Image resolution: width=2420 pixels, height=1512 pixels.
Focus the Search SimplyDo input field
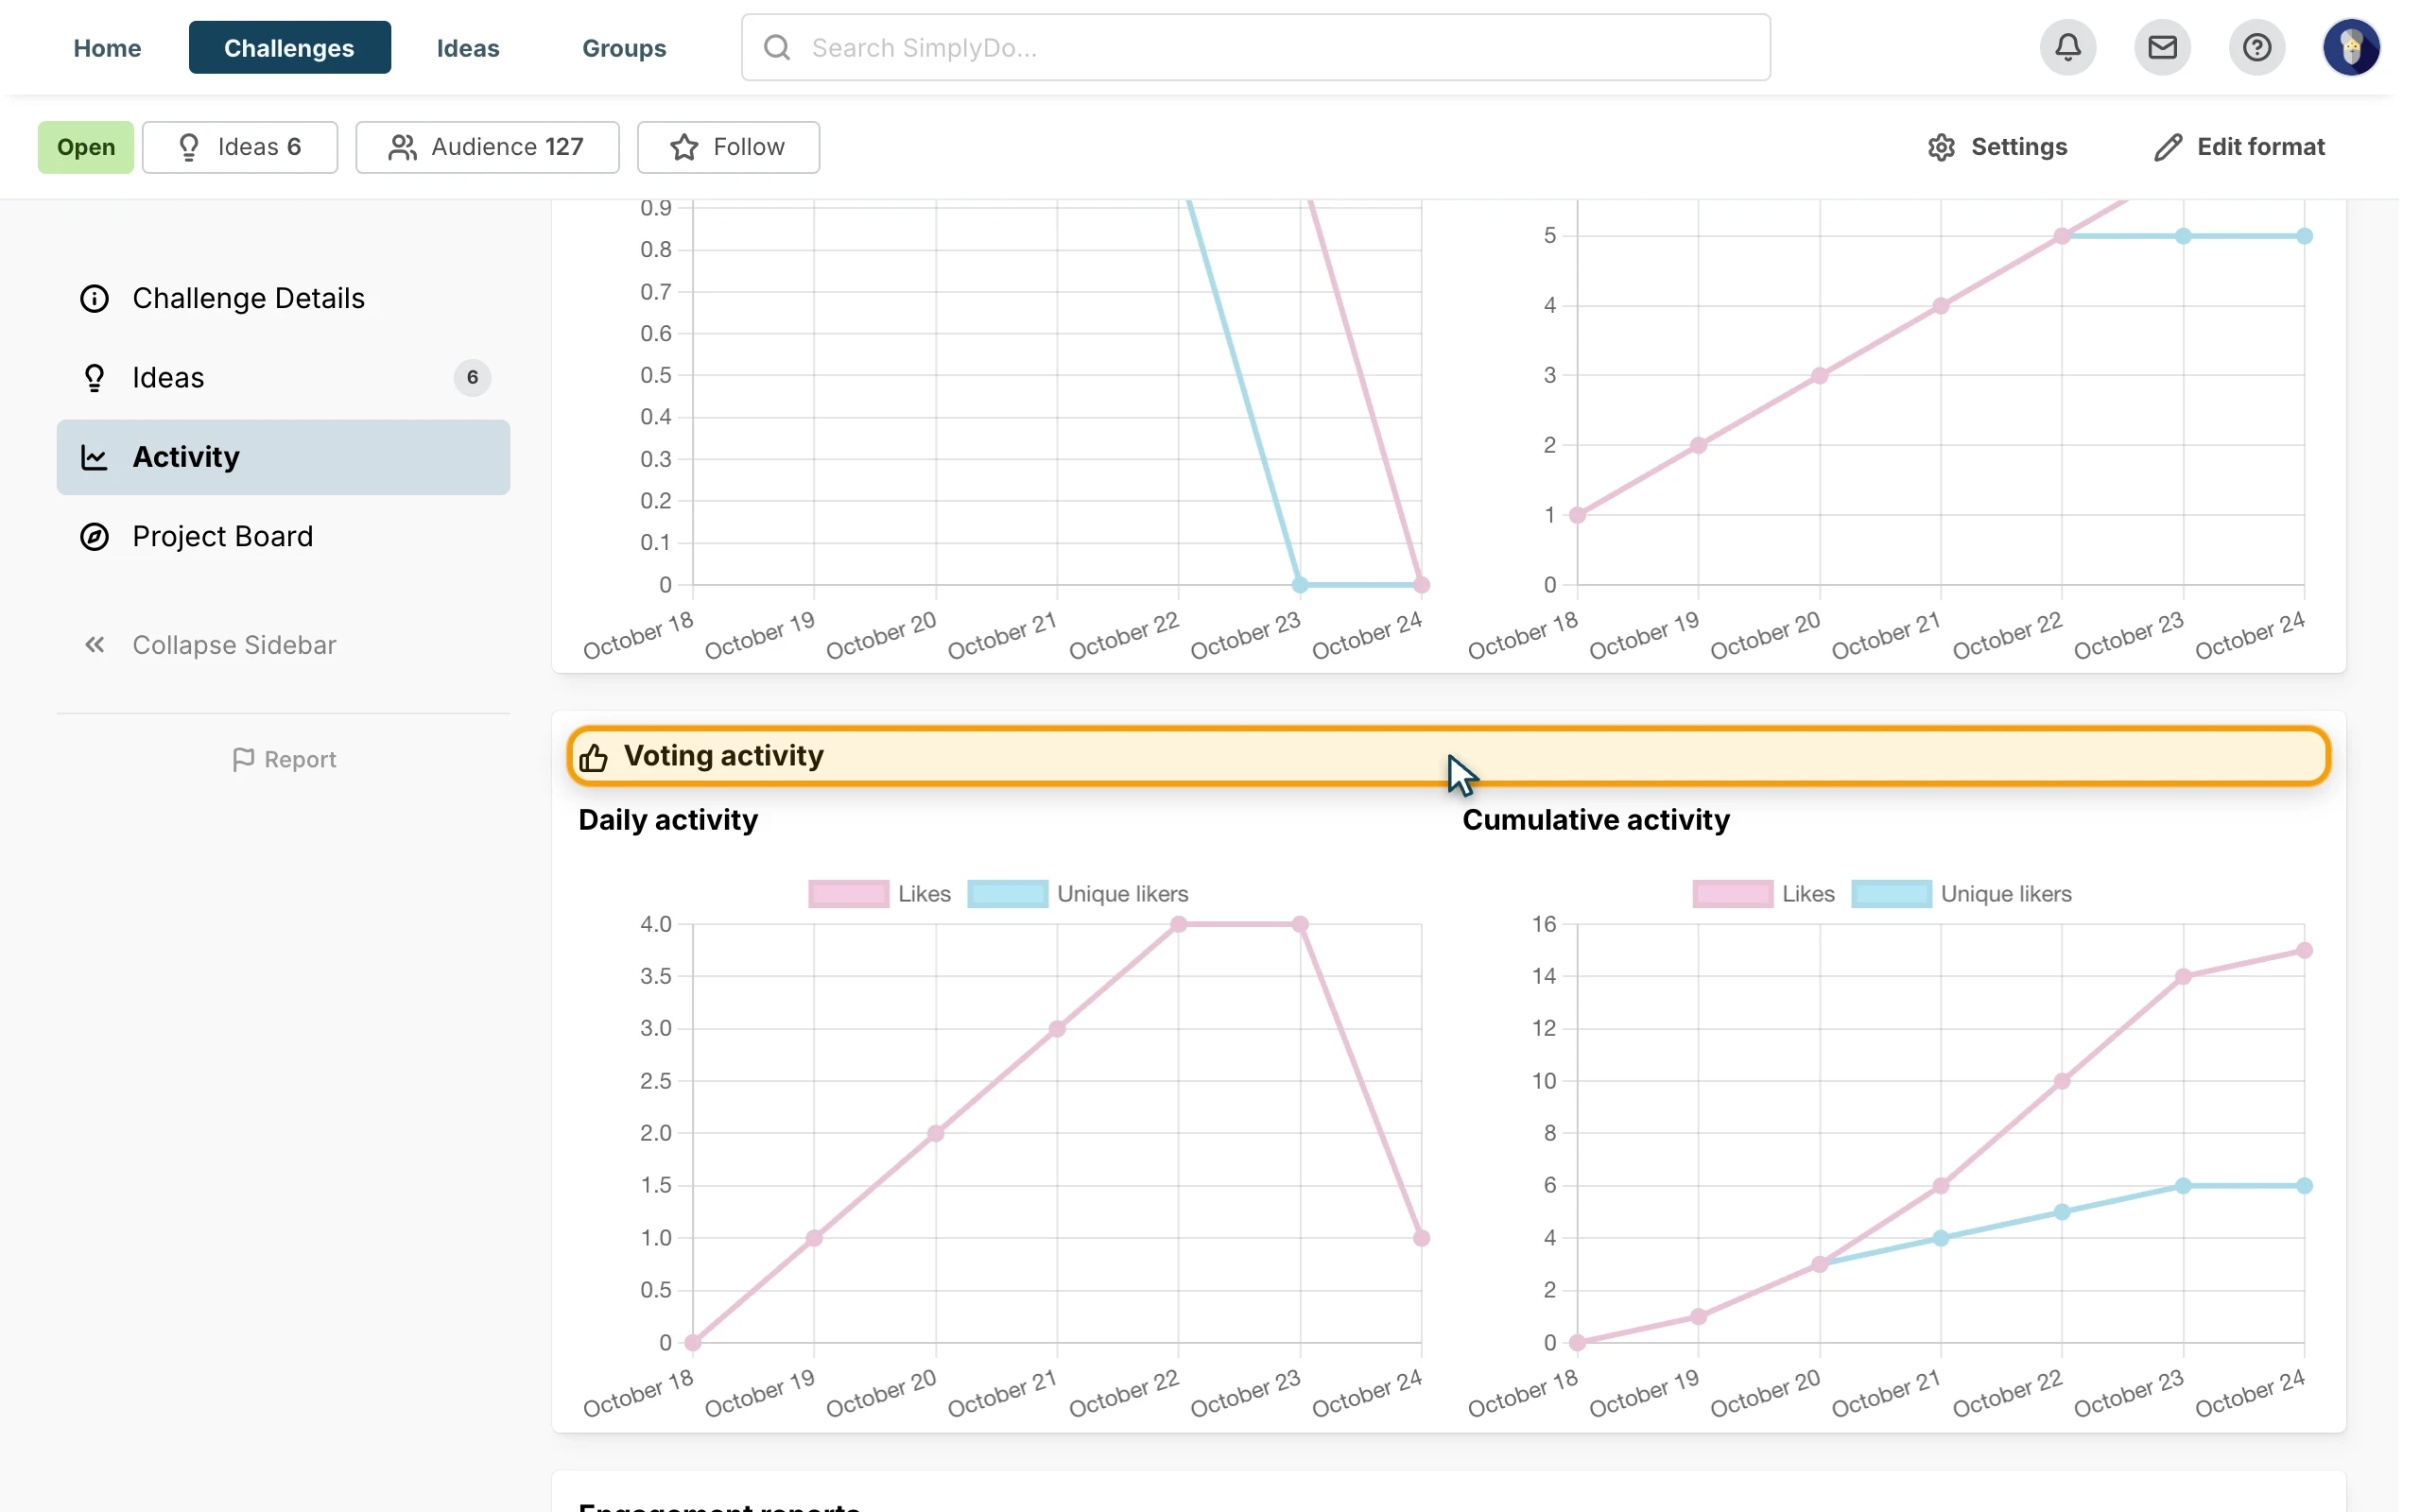pos(1255,47)
